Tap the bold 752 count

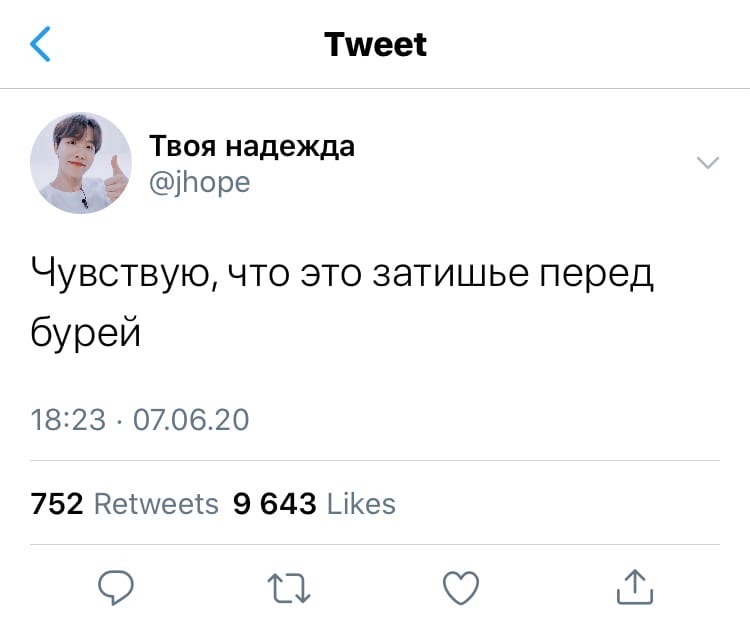57,504
